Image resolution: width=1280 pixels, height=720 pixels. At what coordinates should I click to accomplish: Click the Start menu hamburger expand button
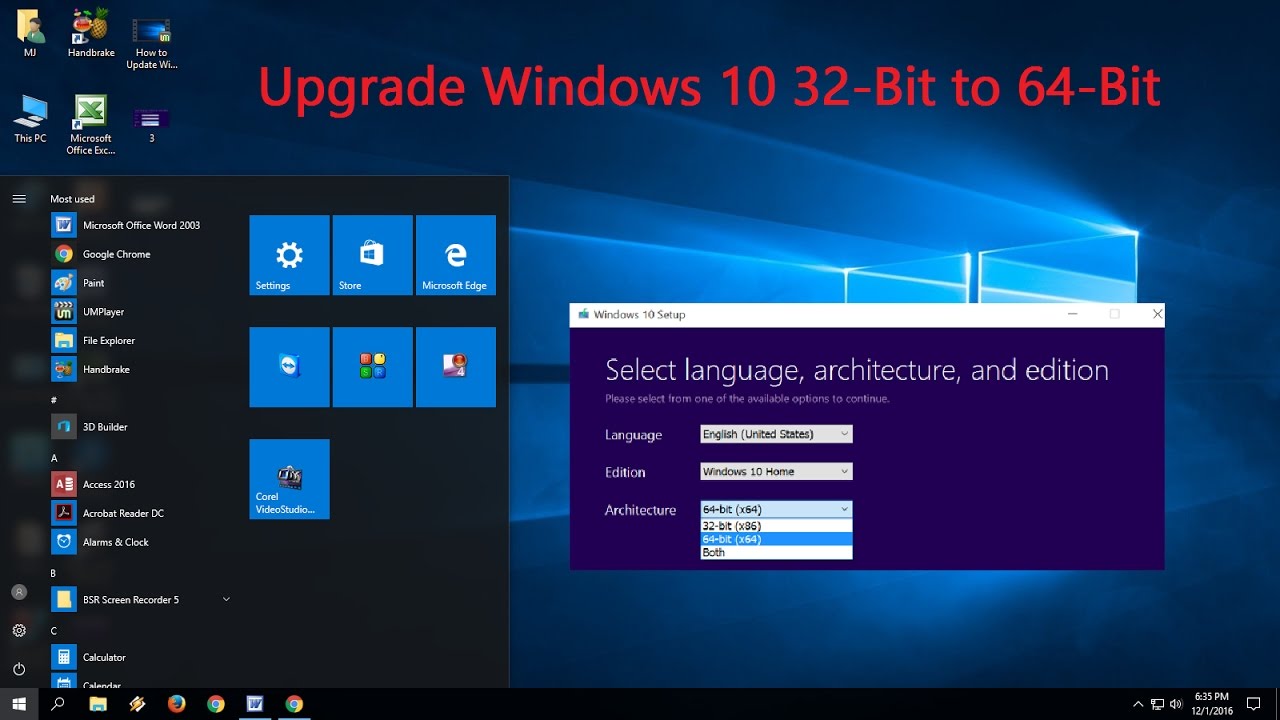tap(19, 199)
